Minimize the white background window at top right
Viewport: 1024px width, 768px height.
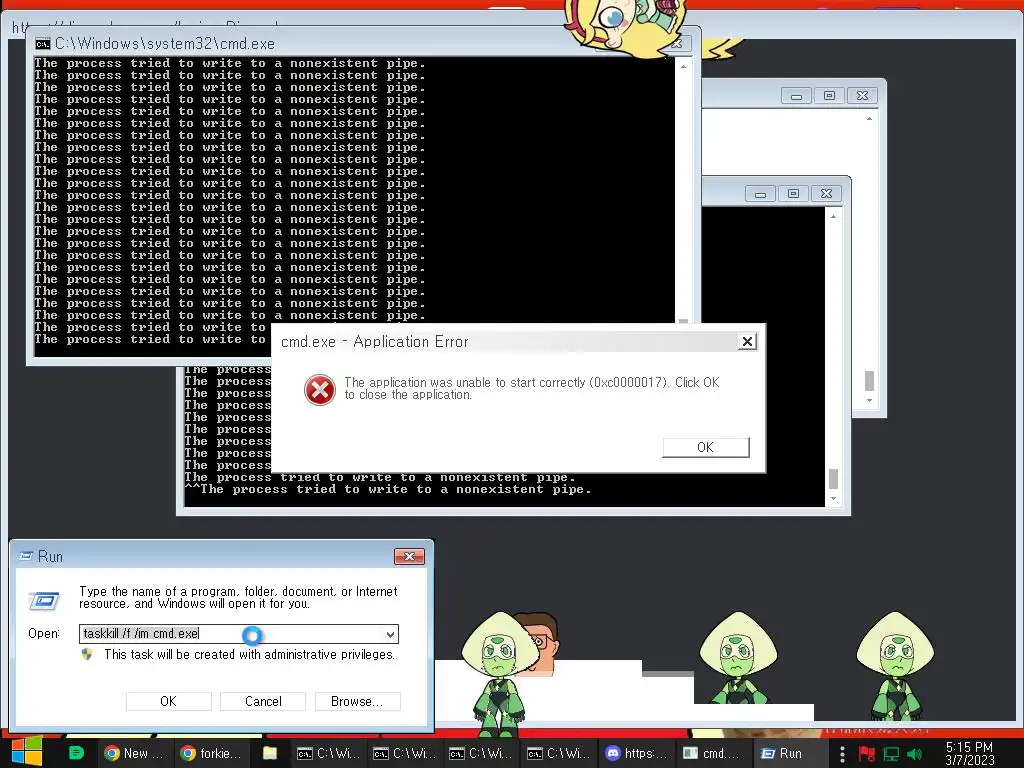point(796,96)
